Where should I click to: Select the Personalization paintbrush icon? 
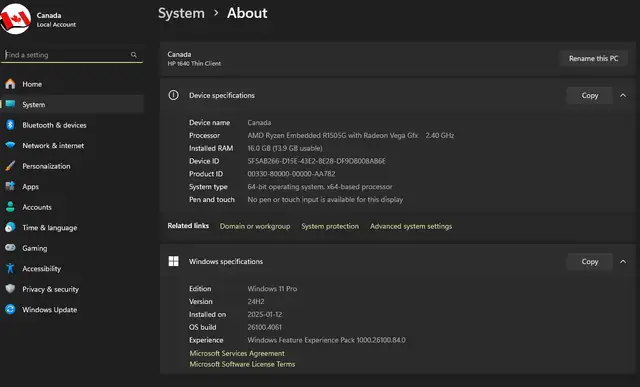10,166
